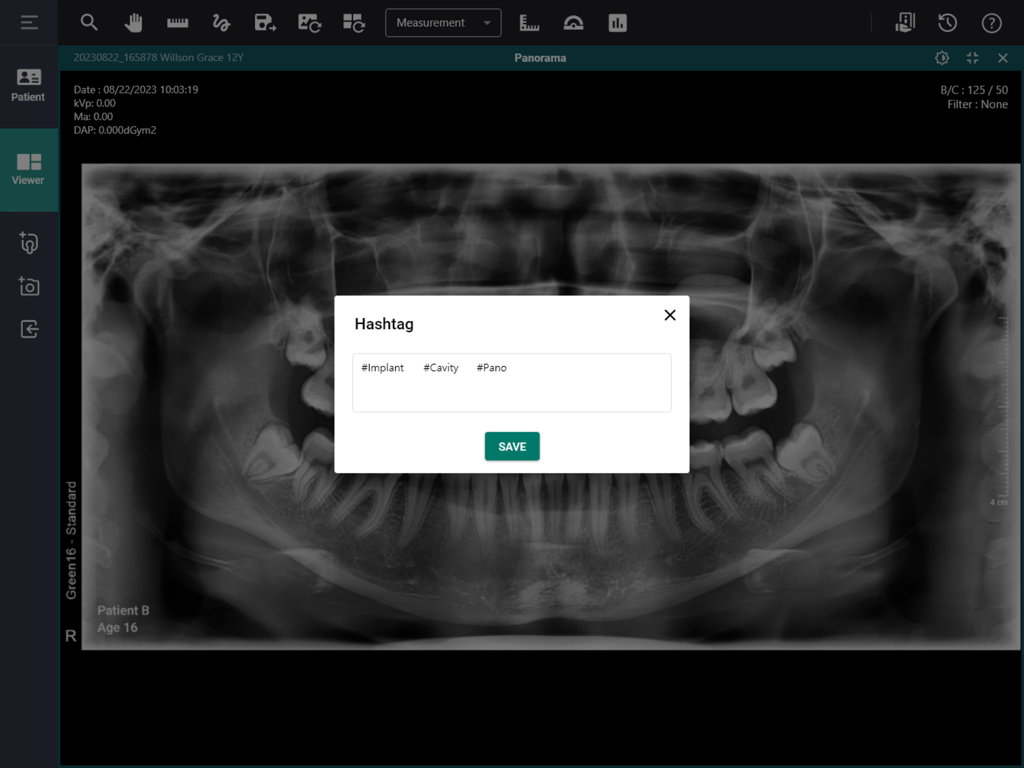Fit the Panorama image to screen
The image size is (1024, 768).
click(972, 58)
